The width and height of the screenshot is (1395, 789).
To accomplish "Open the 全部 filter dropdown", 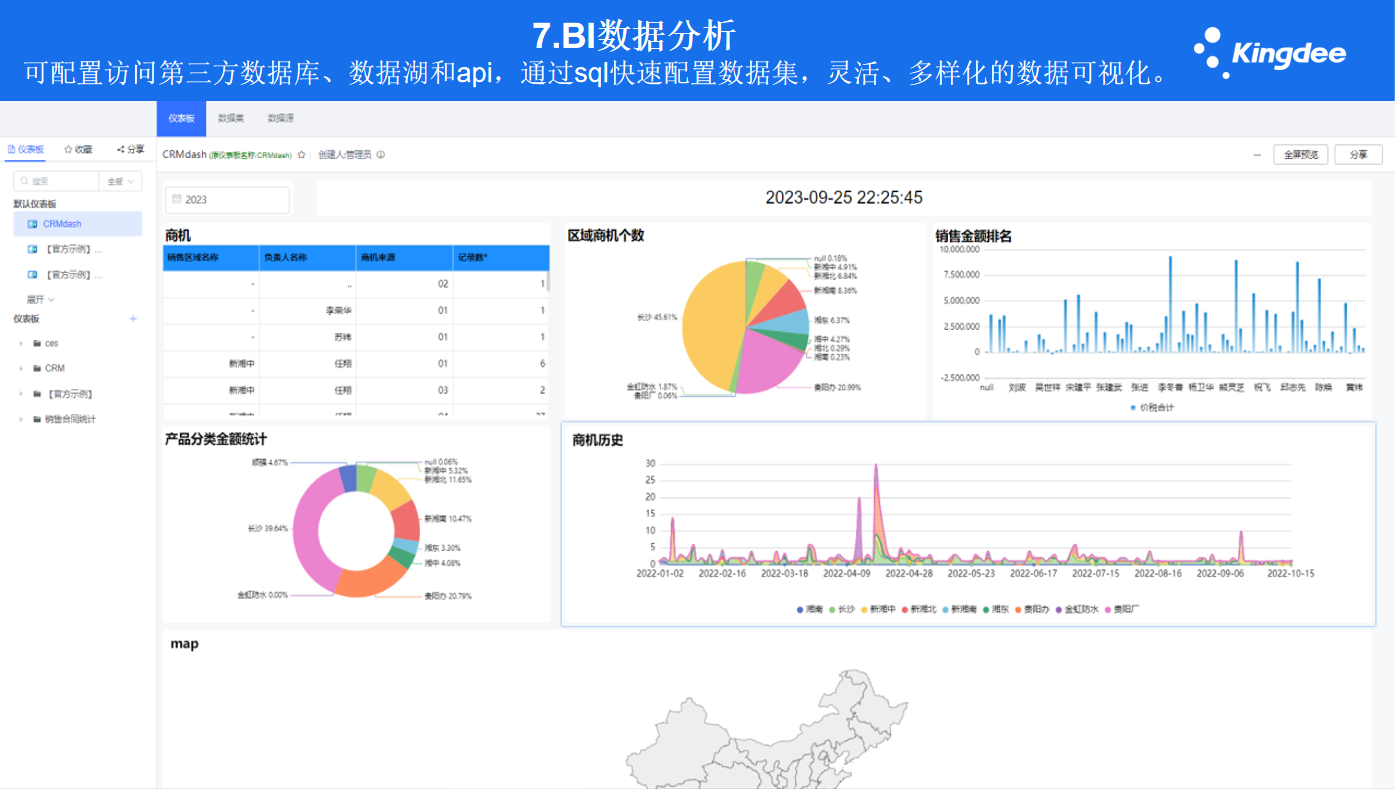I will click(x=120, y=181).
